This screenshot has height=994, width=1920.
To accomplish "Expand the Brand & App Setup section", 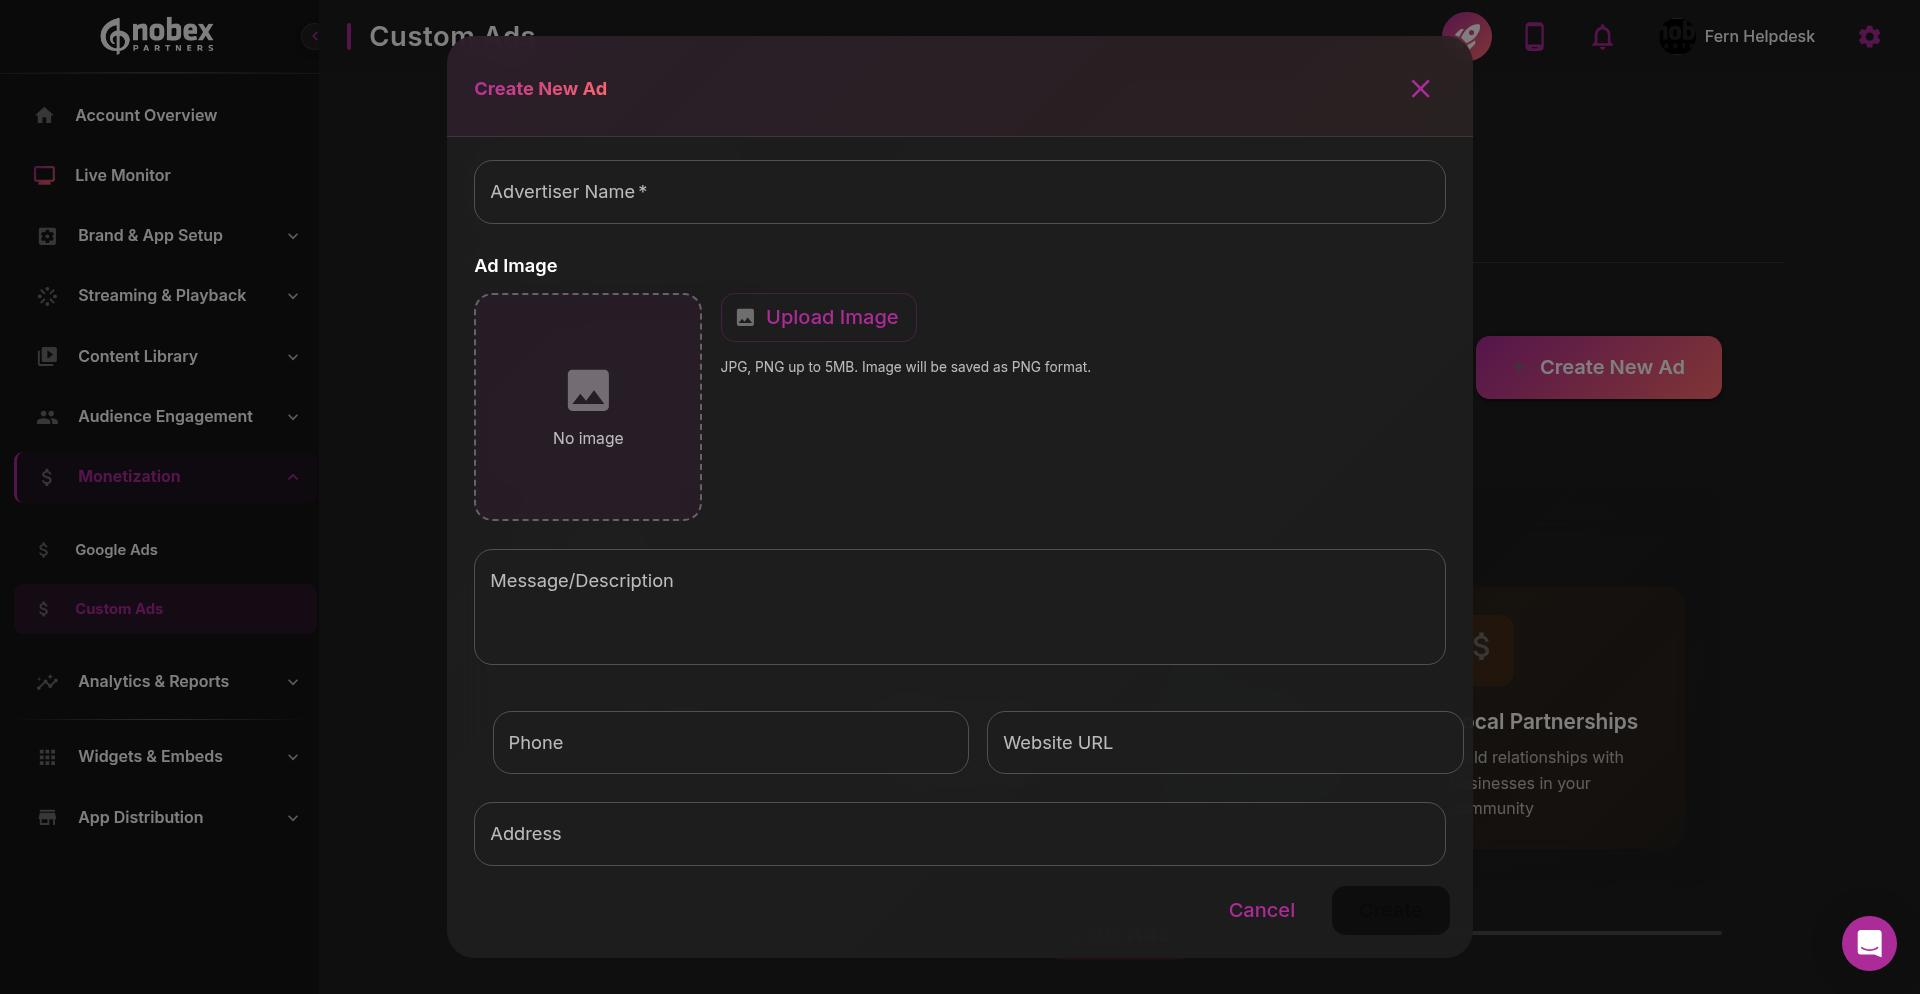I will 149,236.
